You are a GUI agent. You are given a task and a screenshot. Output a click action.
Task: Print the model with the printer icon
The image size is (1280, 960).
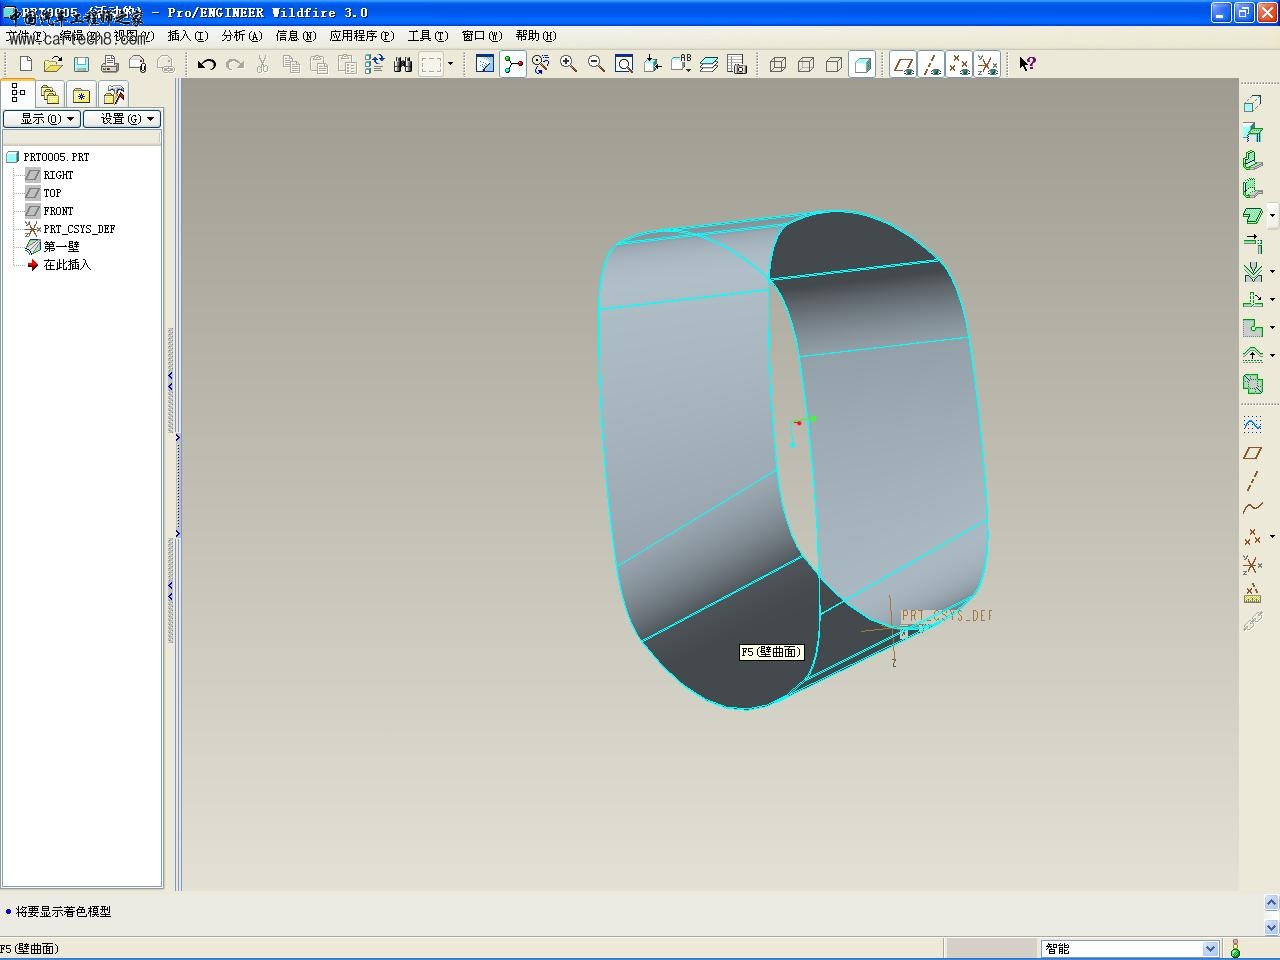[x=109, y=64]
